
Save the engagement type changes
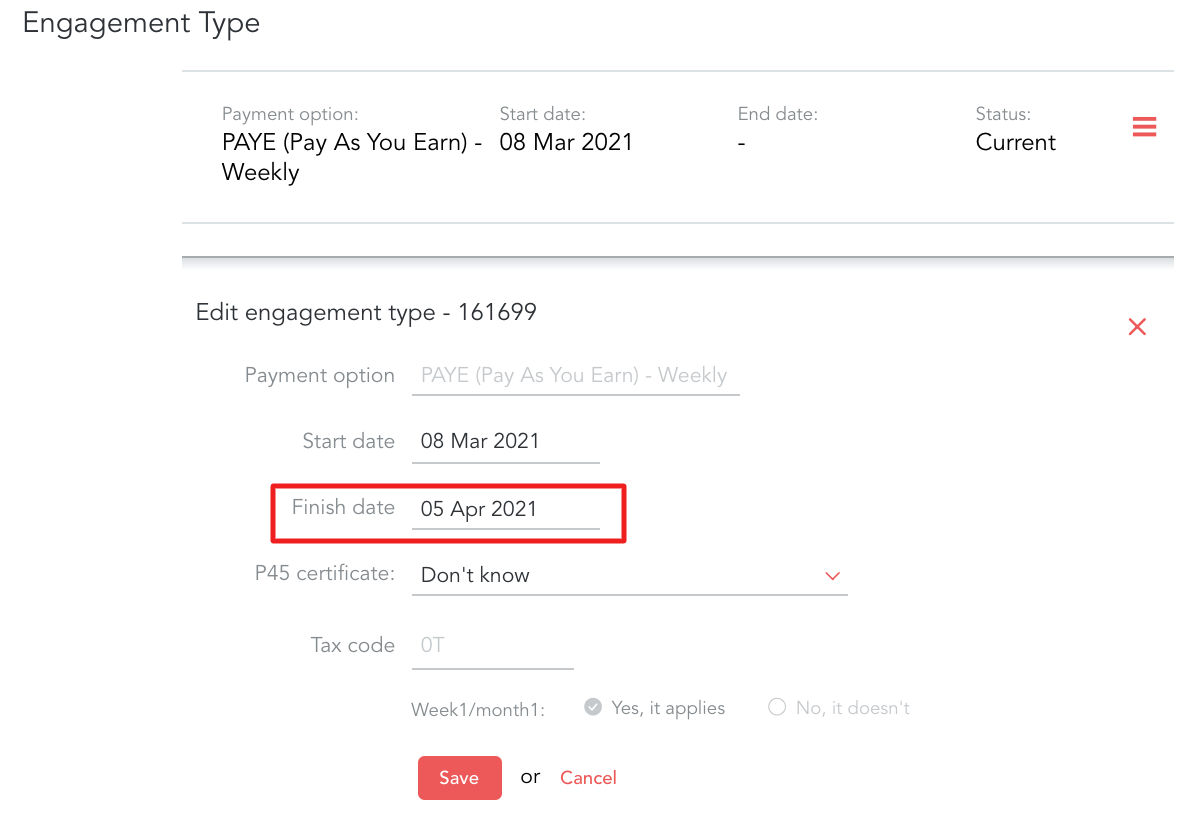pyautogui.click(x=459, y=777)
